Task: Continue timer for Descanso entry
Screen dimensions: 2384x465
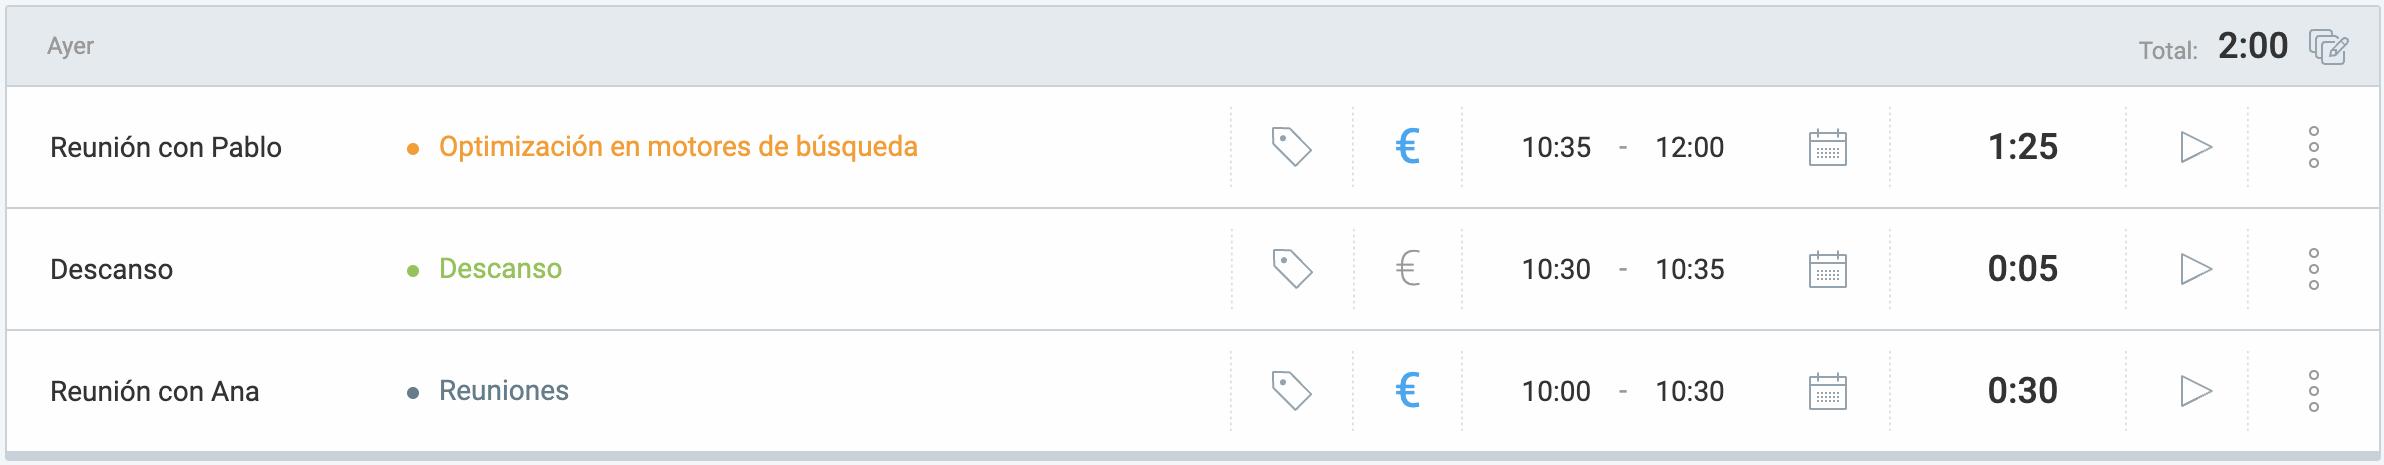Action: click(x=2195, y=269)
